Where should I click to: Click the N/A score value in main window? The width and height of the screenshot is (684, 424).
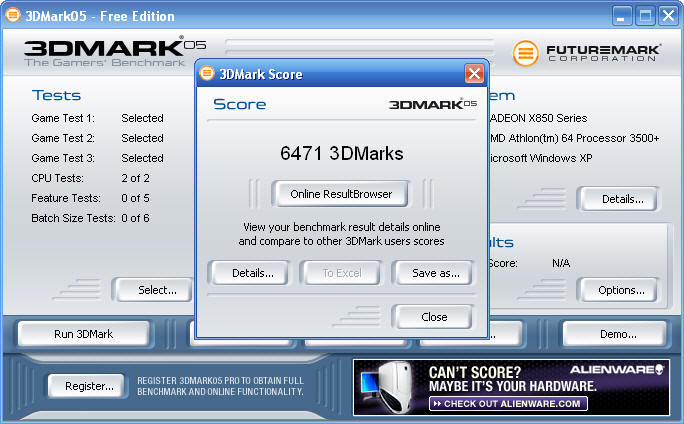point(561,263)
